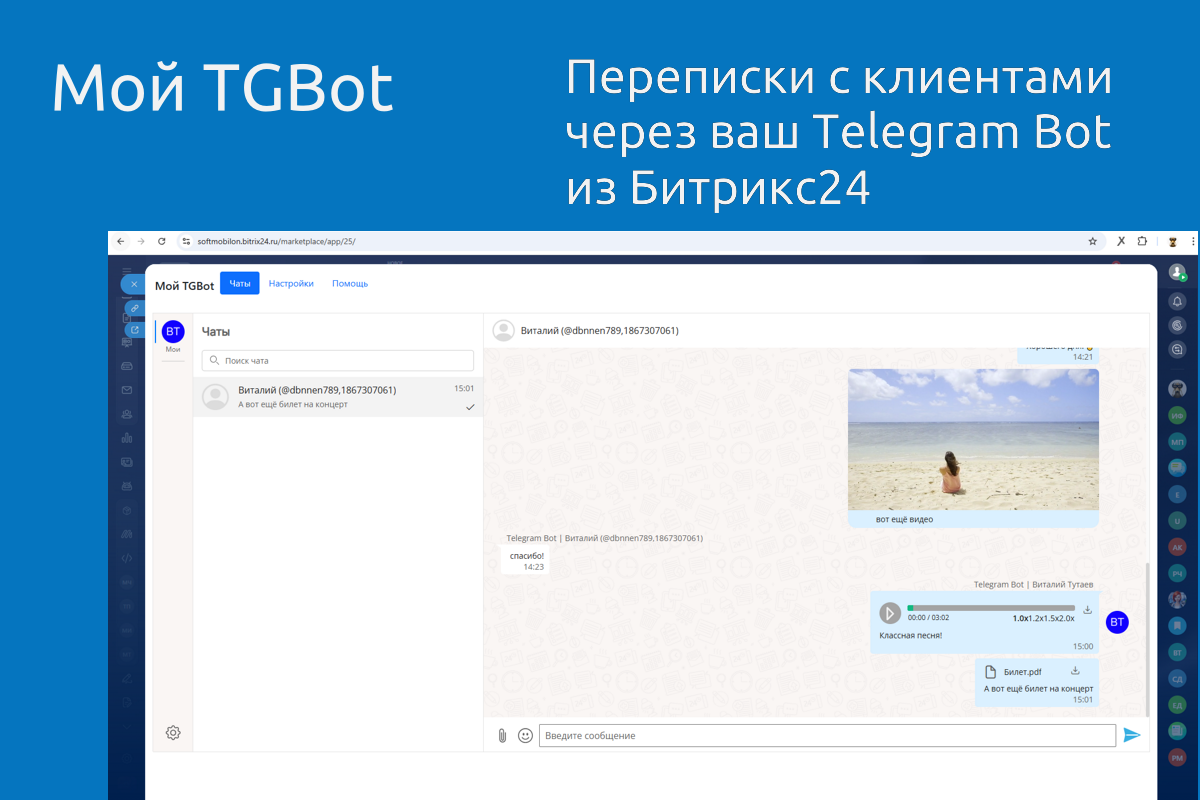Click 'Классная песня!' message text
This screenshot has height=800, width=1200.
(x=910, y=635)
